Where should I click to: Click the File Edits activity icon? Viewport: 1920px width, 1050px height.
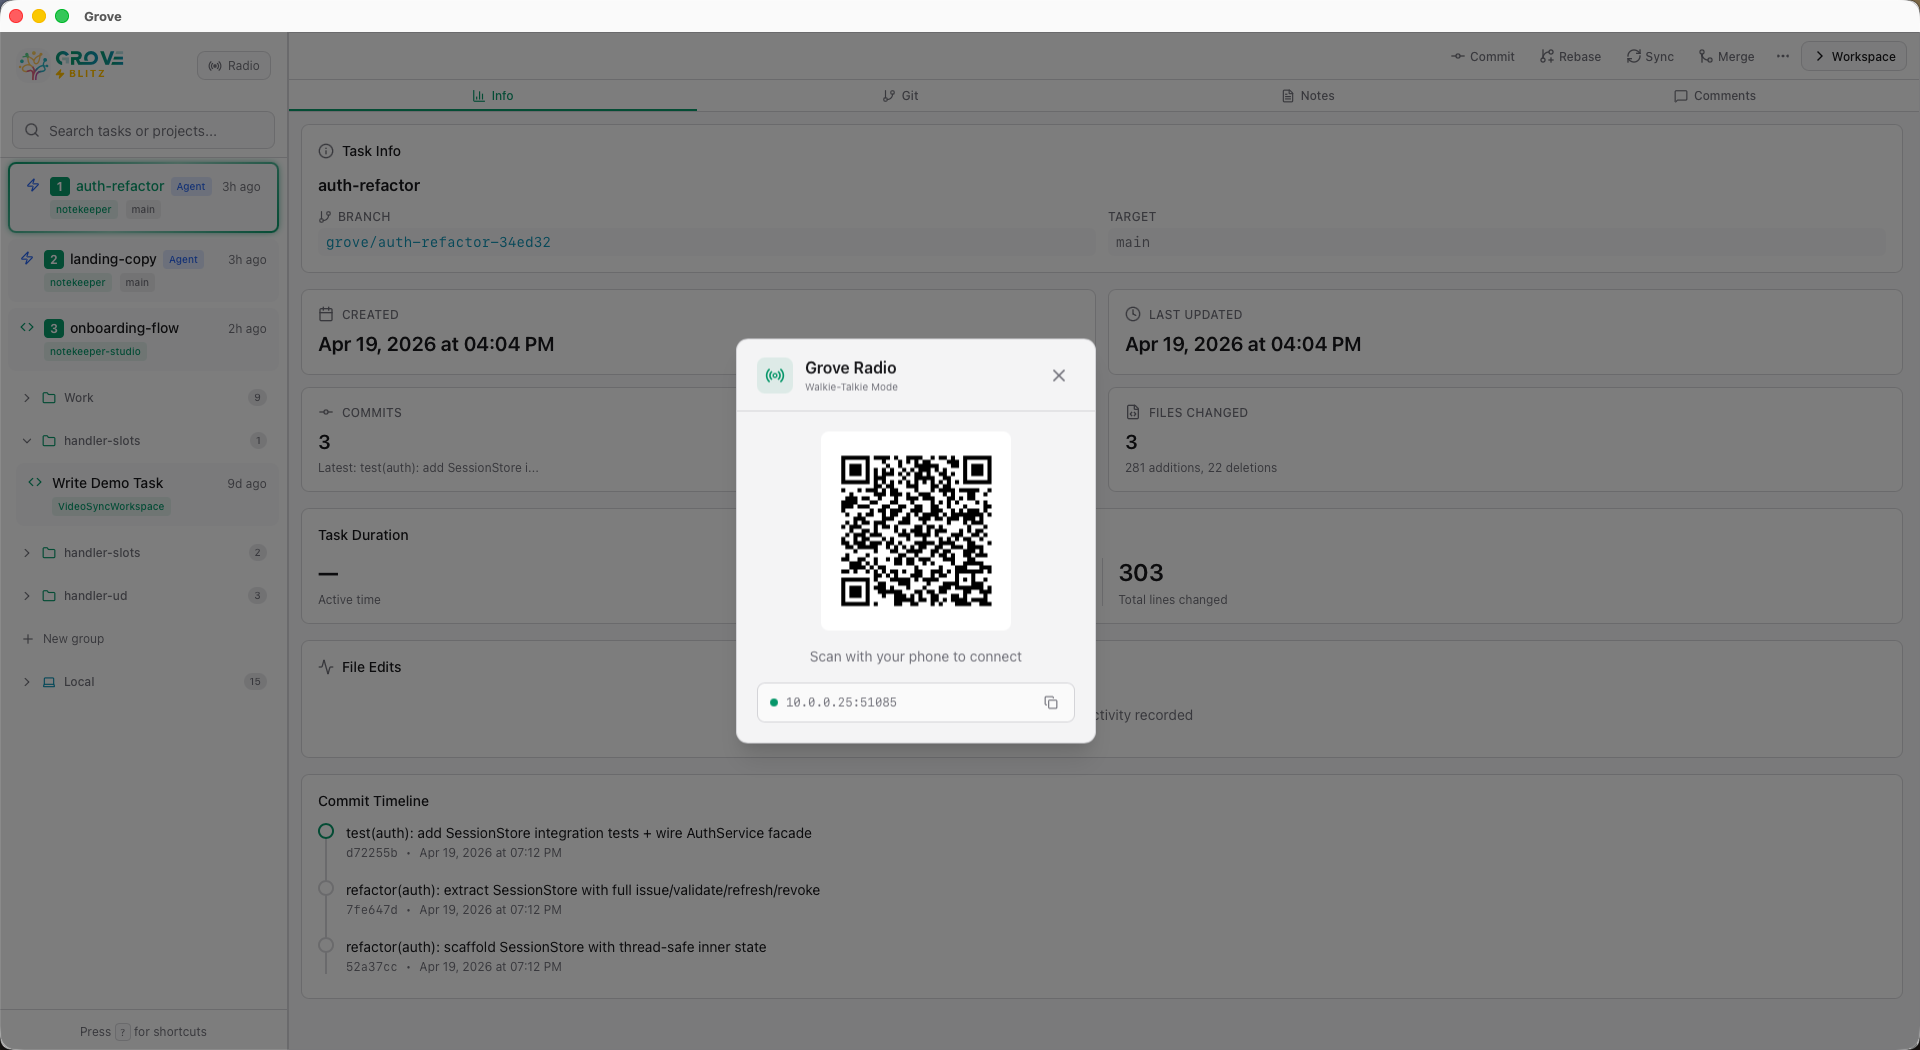point(326,667)
